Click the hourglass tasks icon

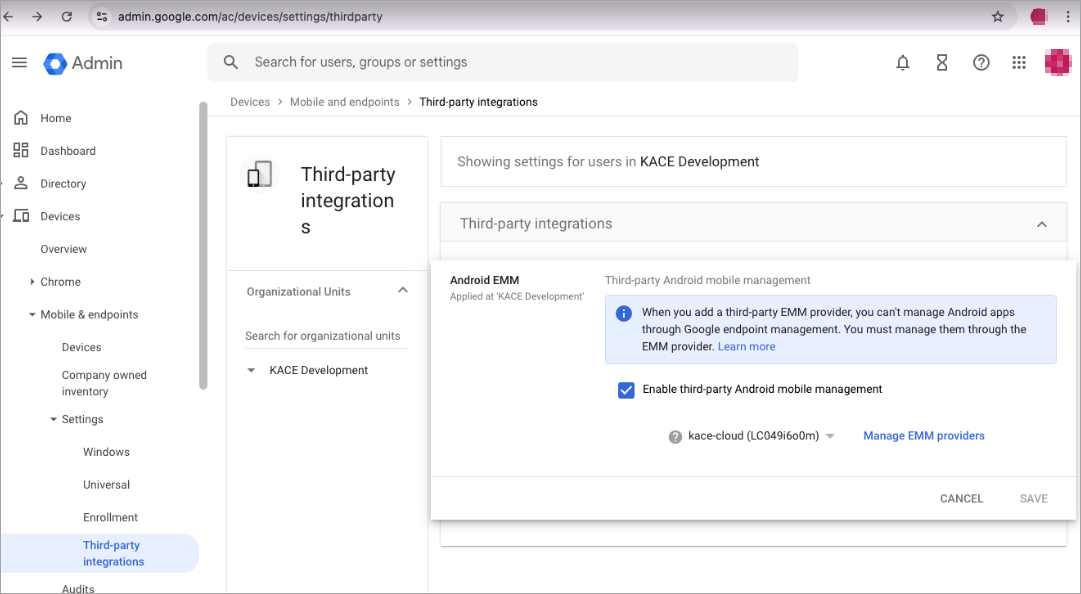click(942, 63)
